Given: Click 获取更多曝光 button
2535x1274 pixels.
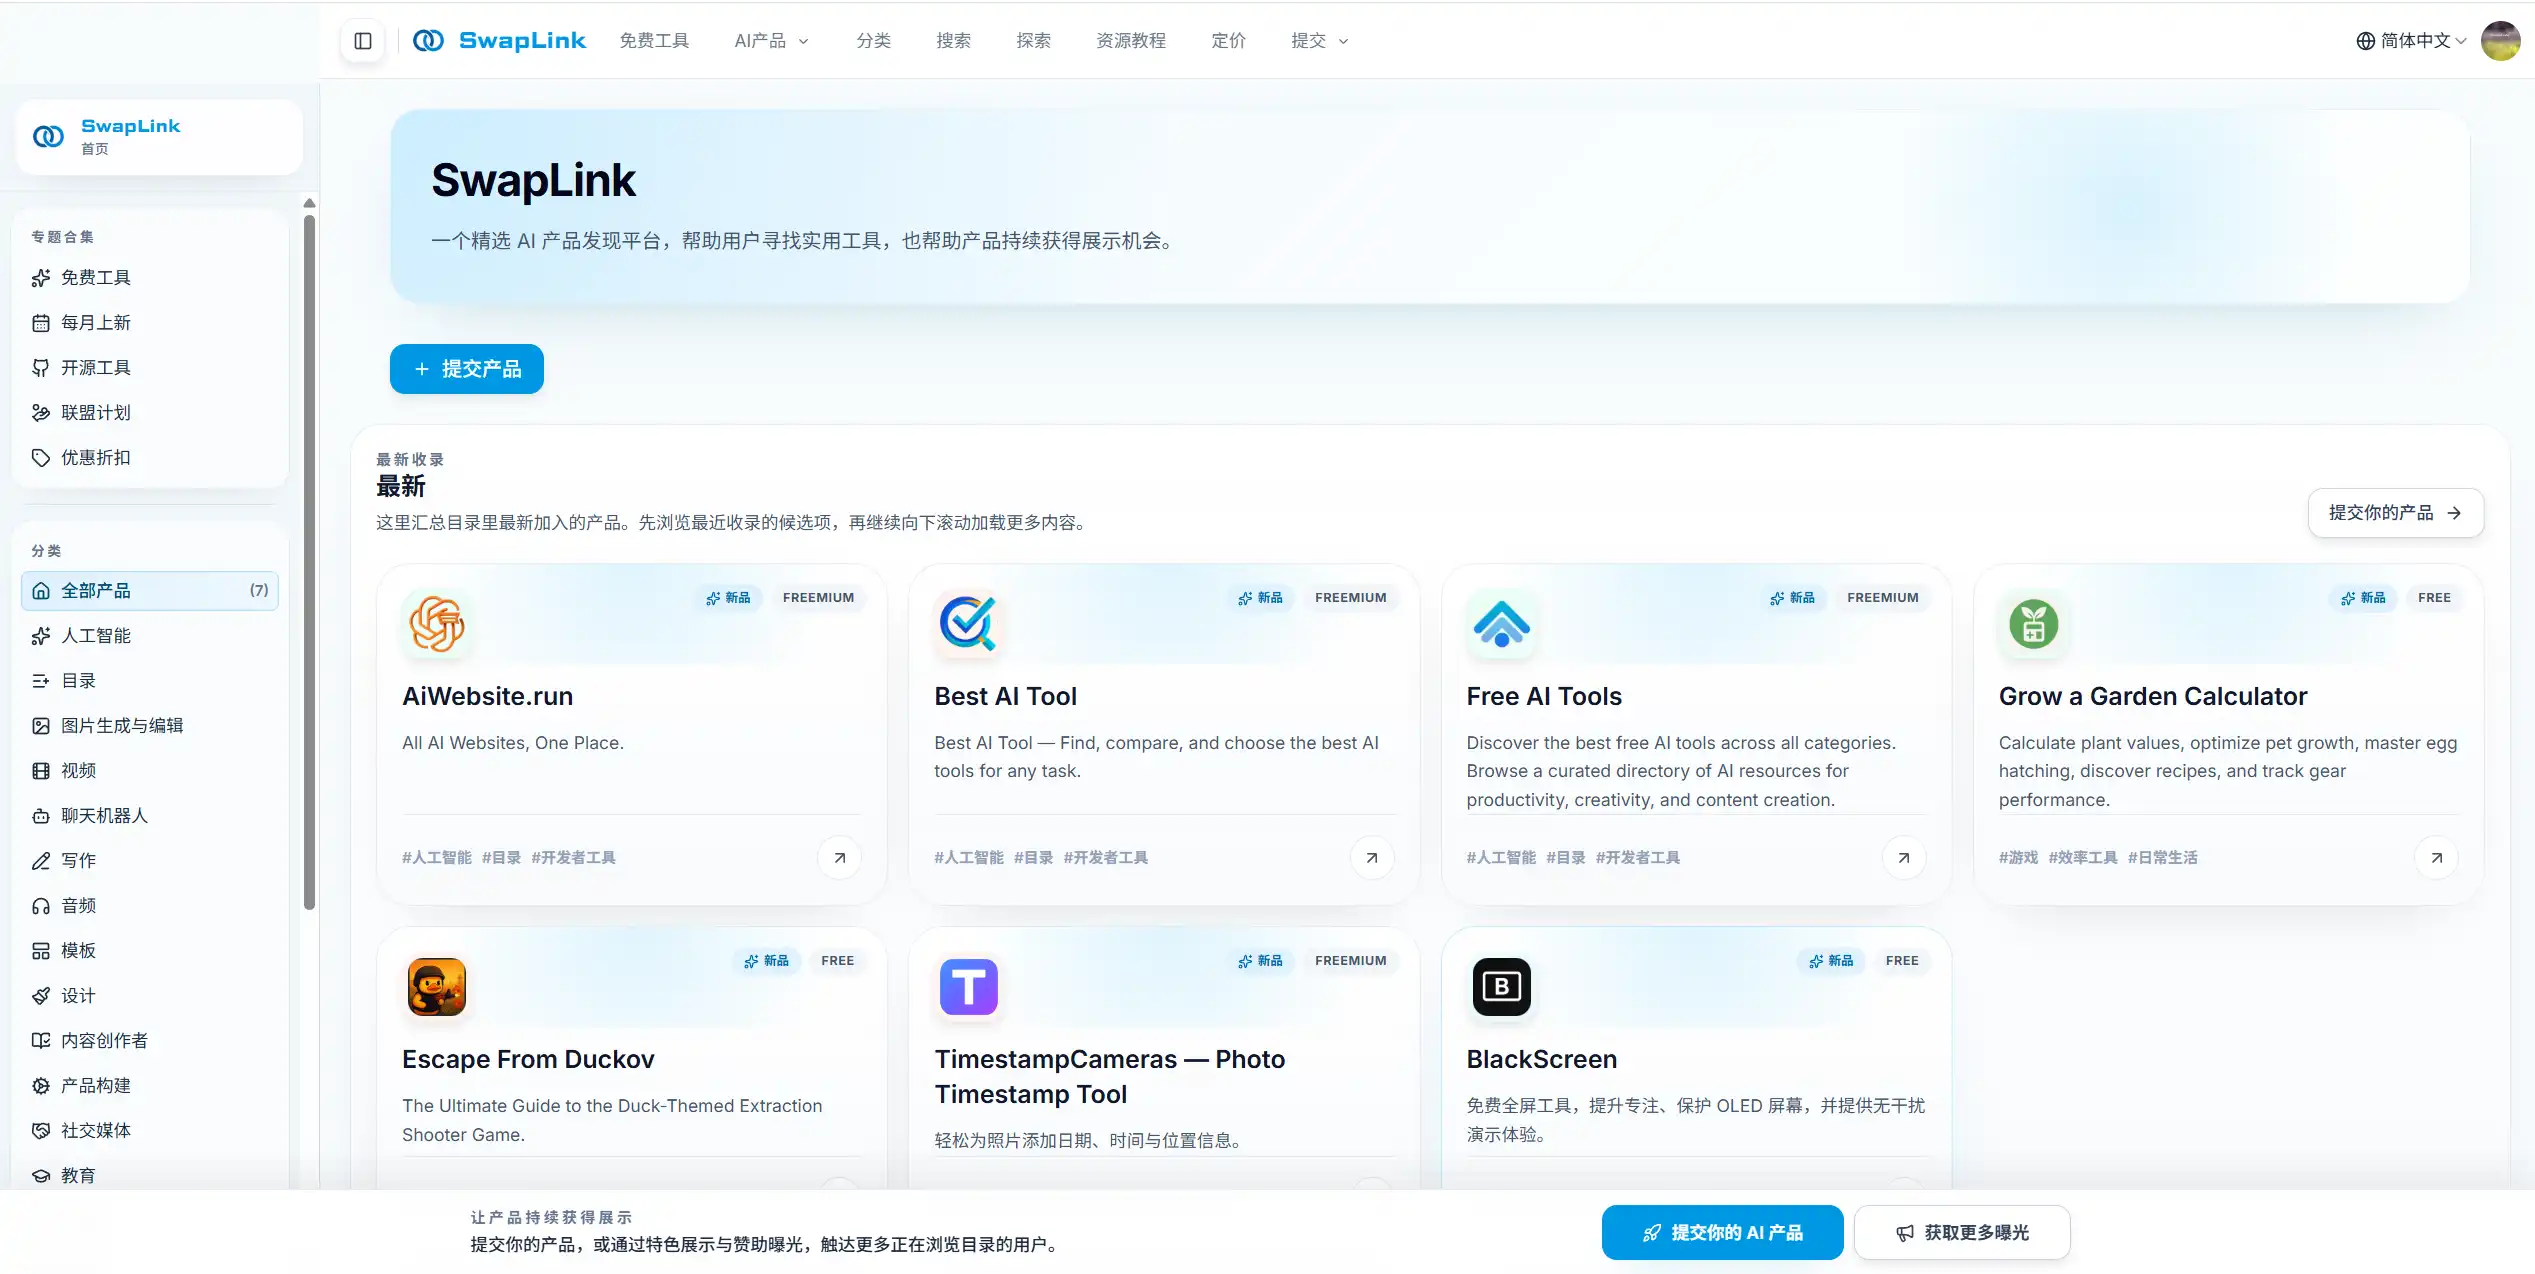Looking at the screenshot, I should pyautogui.click(x=1962, y=1233).
